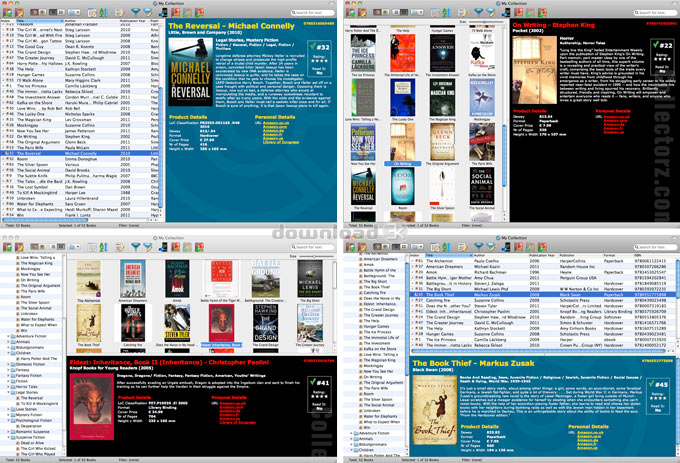This screenshot has height=463, width=680.
Task: Click Publication Year column header above Reversal list
Action: pos(134,20)
